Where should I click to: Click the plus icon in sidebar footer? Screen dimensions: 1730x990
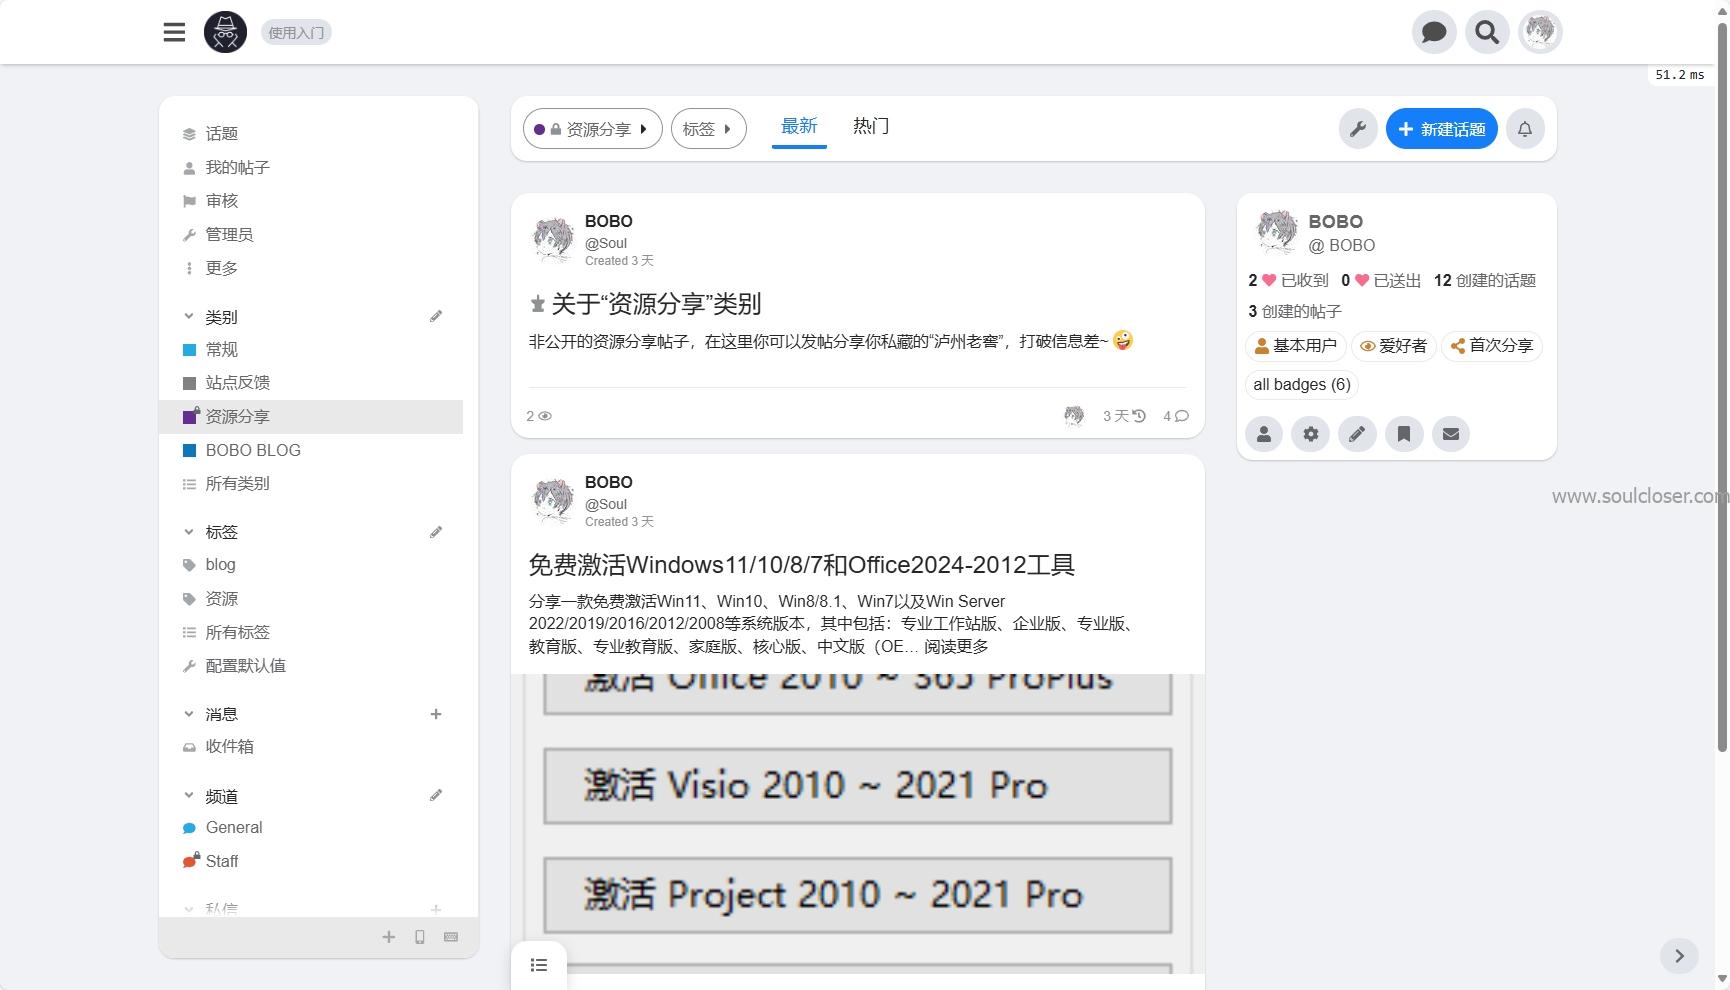pyautogui.click(x=389, y=937)
